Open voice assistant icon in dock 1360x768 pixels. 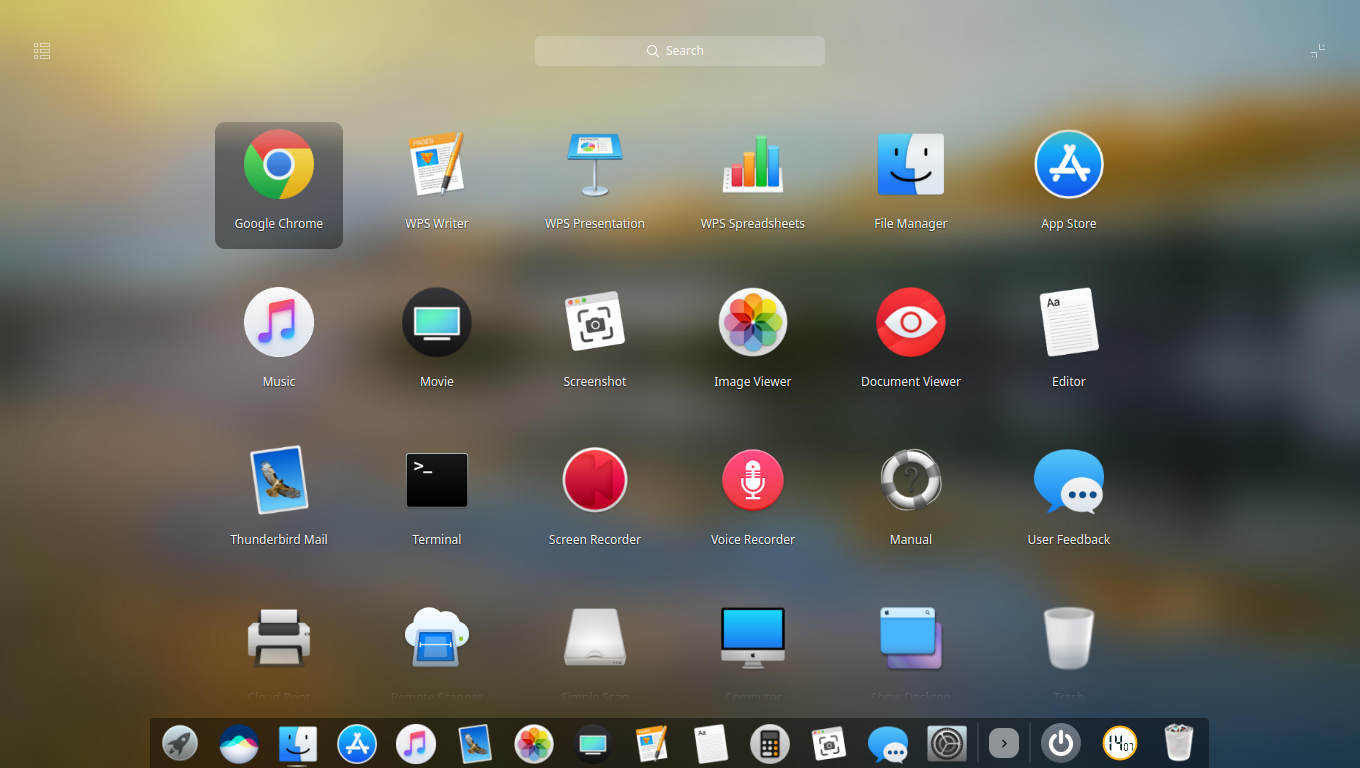click(239, 744)
